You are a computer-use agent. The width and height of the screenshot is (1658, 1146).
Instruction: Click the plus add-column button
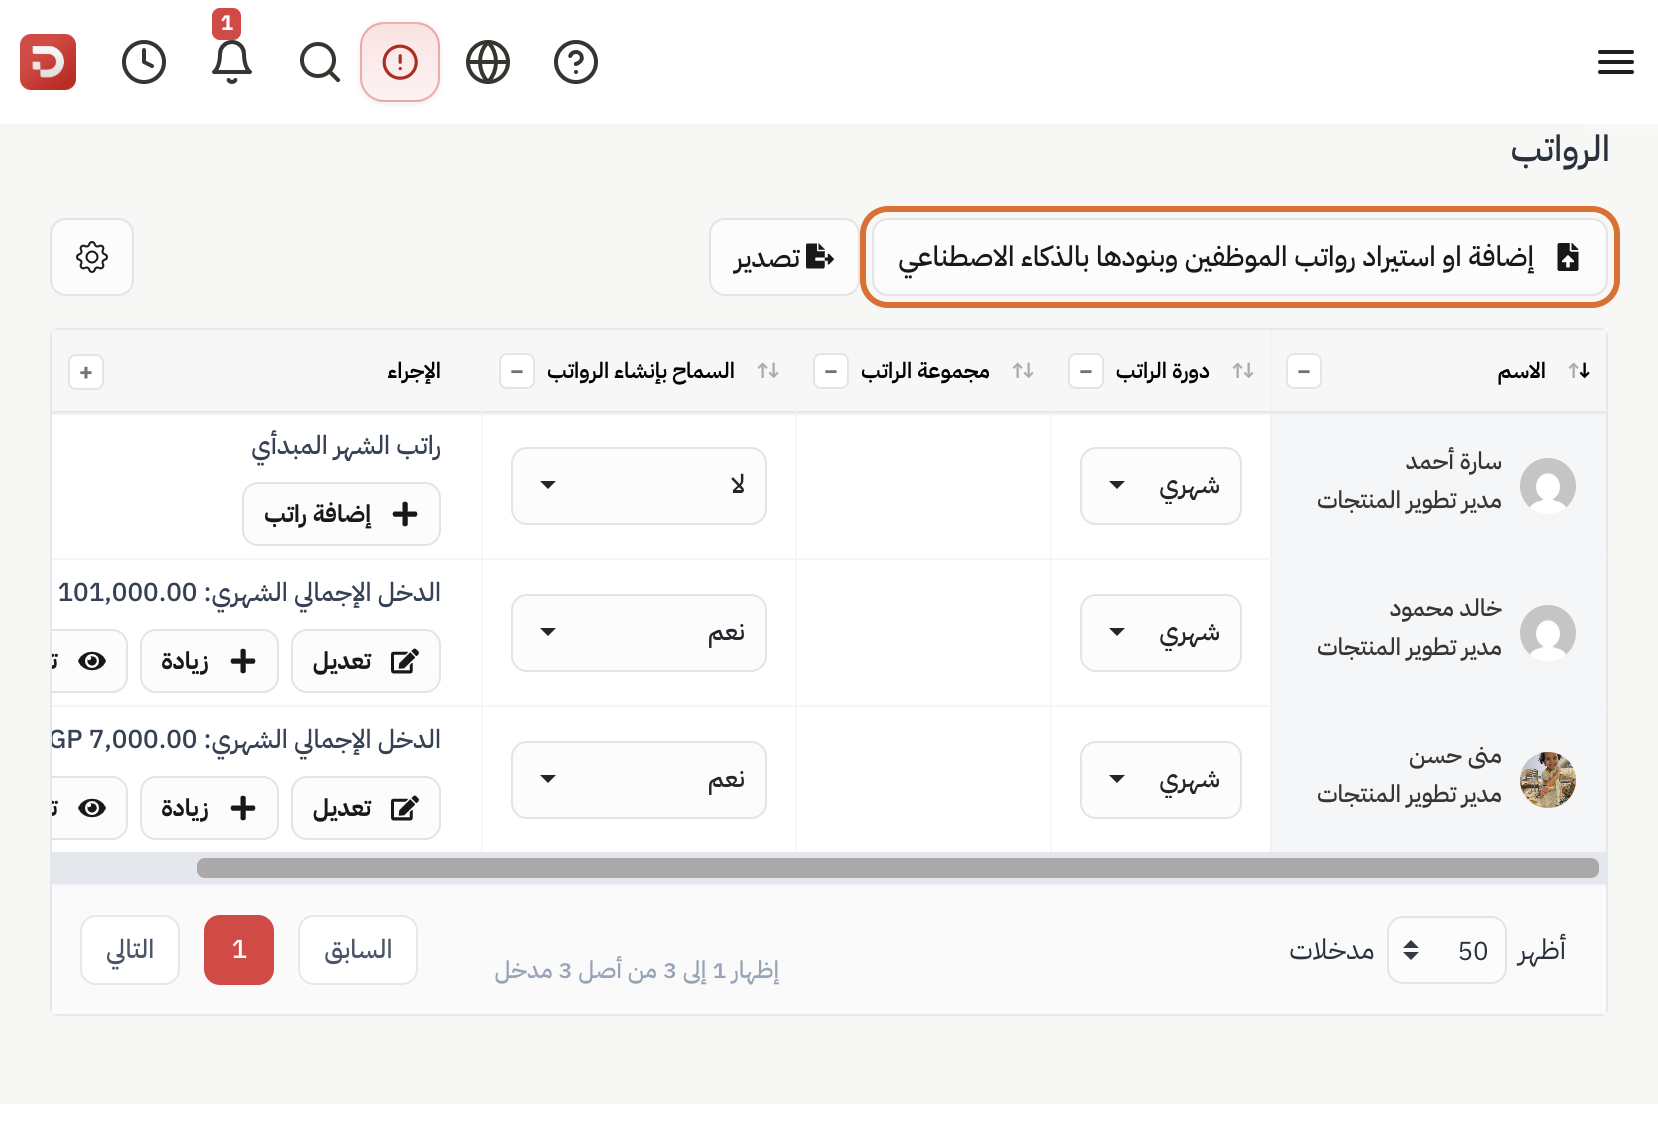pos(86,372)
